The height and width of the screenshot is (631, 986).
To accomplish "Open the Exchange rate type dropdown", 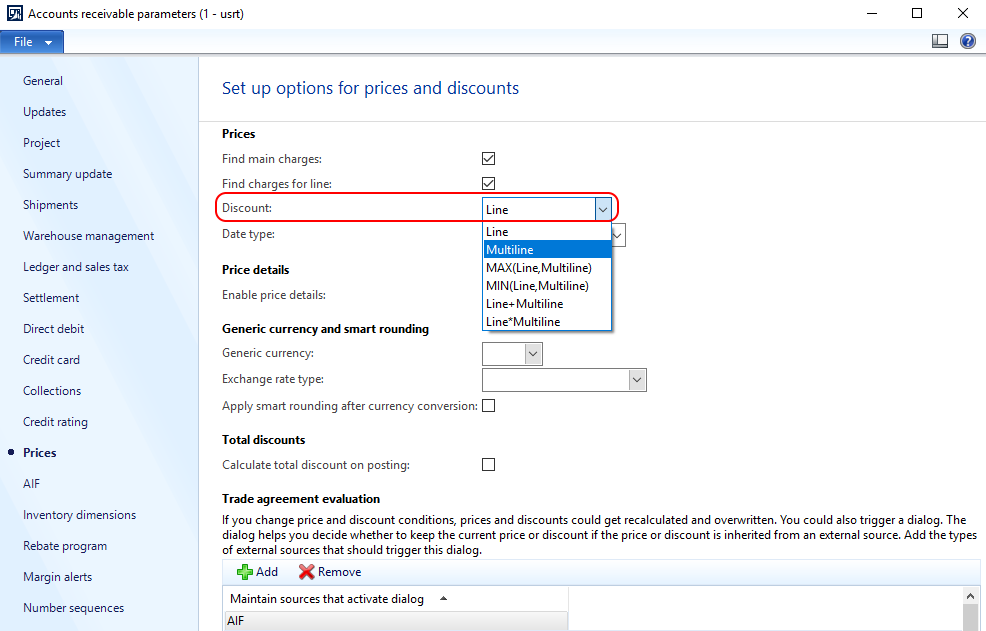I will point(637,380).
